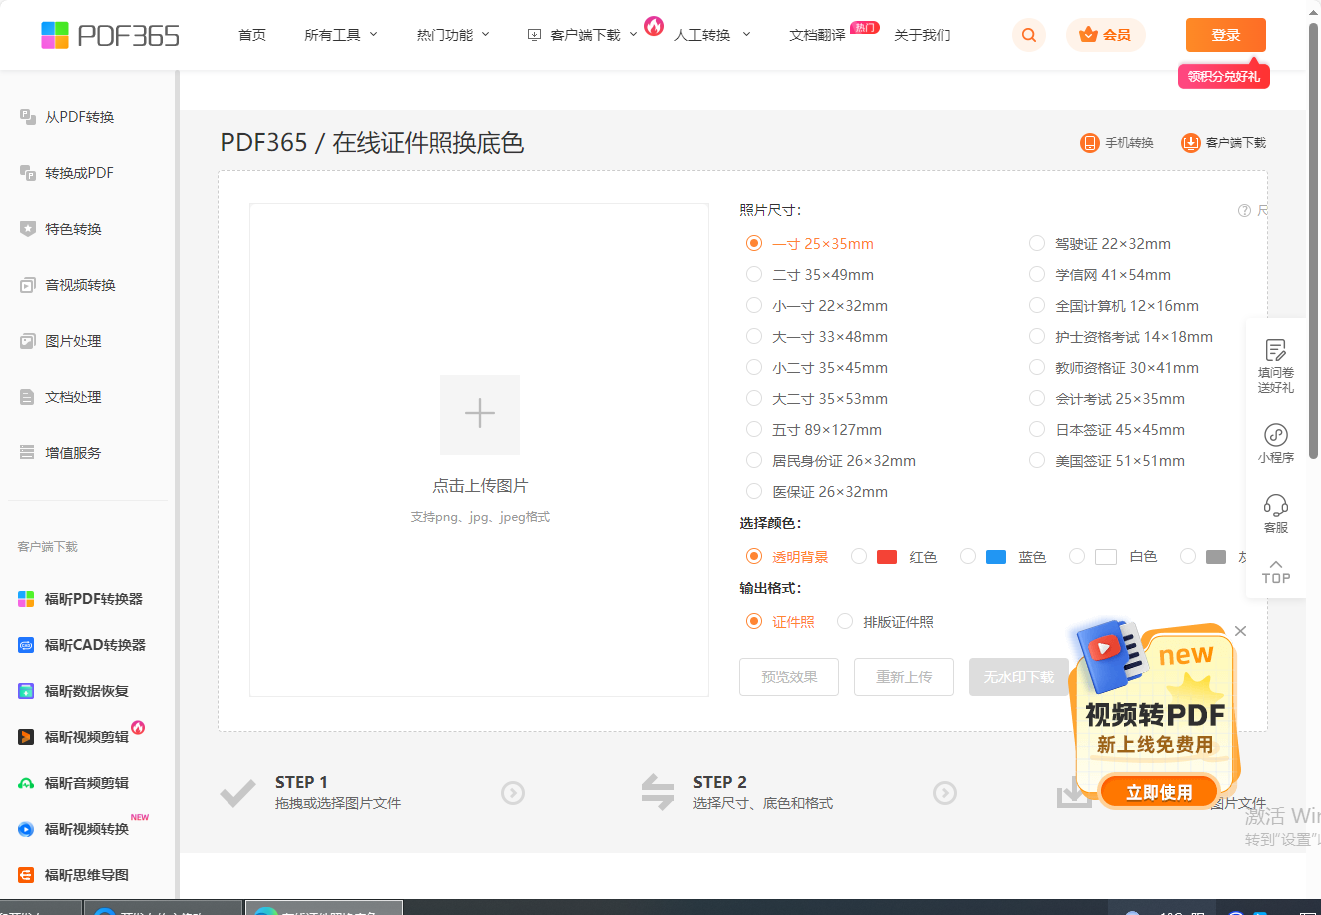Click the 客户端下载 orange download icon
This screenshot has width=1321, height=915.
click(1190, 143)
